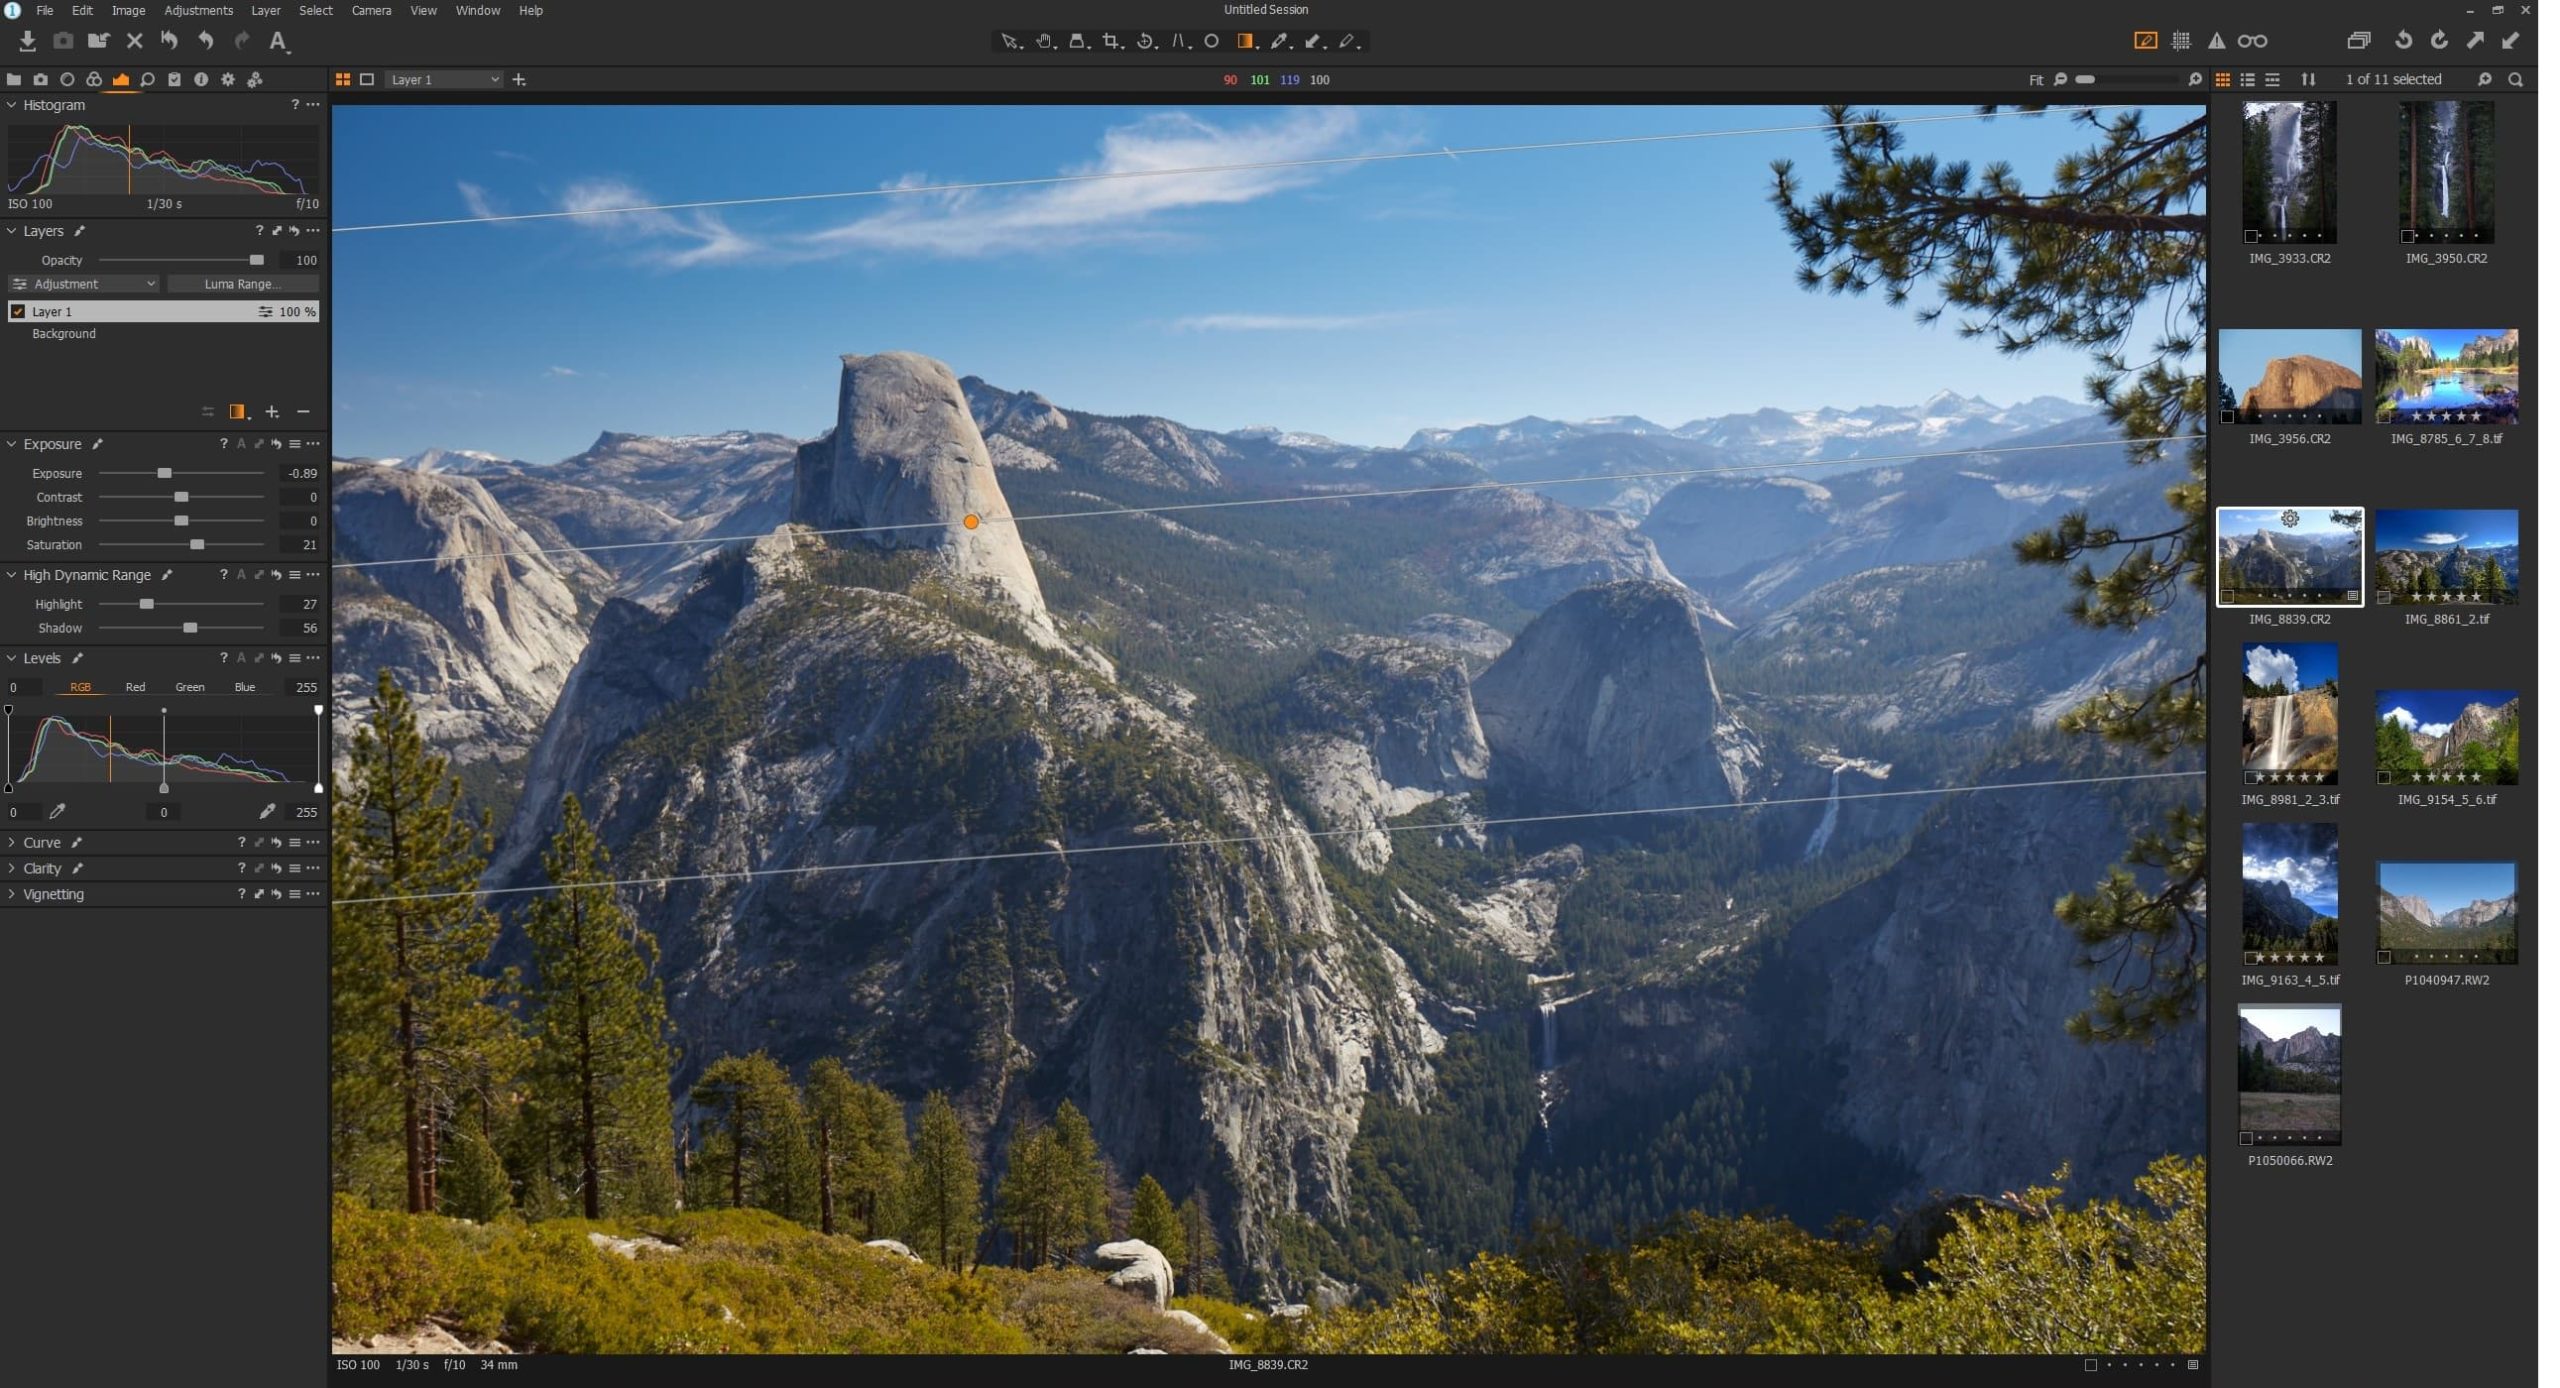Toggle the exposure warning overlay
The width and height of the screenshot is (2560, 1388).
(2217, 41)
